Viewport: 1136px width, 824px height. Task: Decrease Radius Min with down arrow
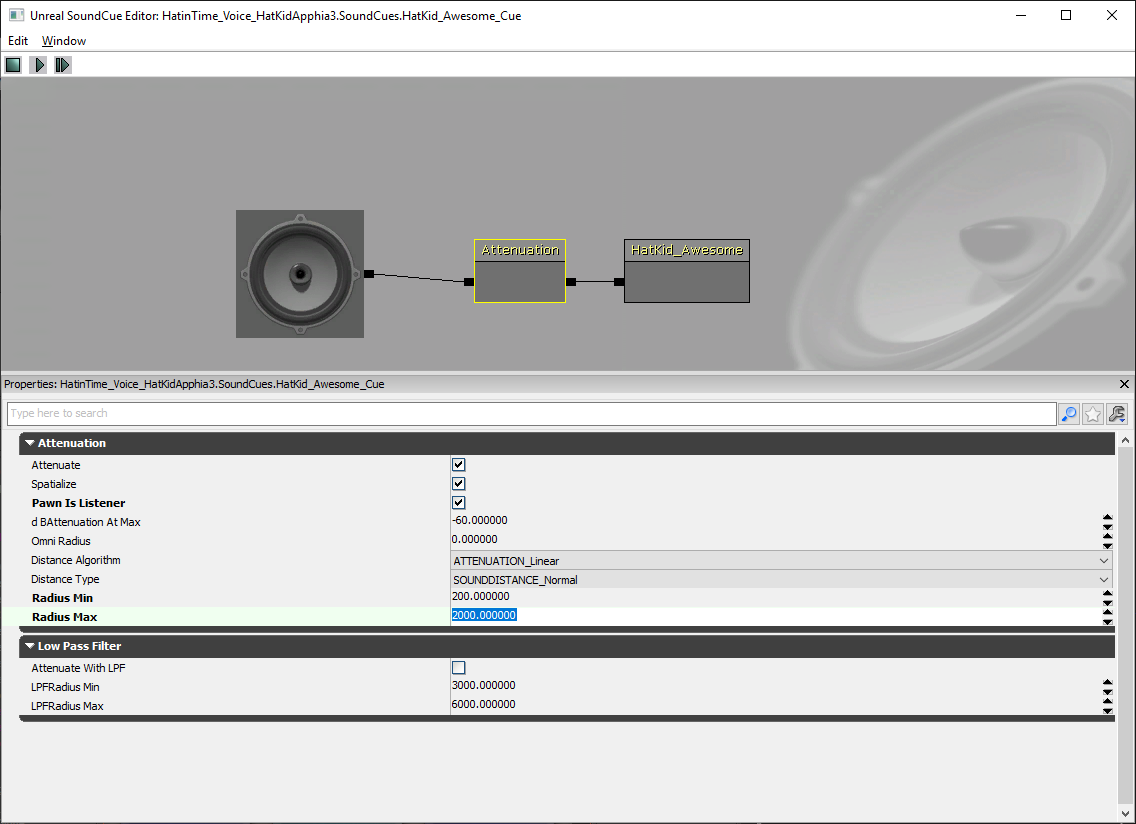tap(1108, 602)
